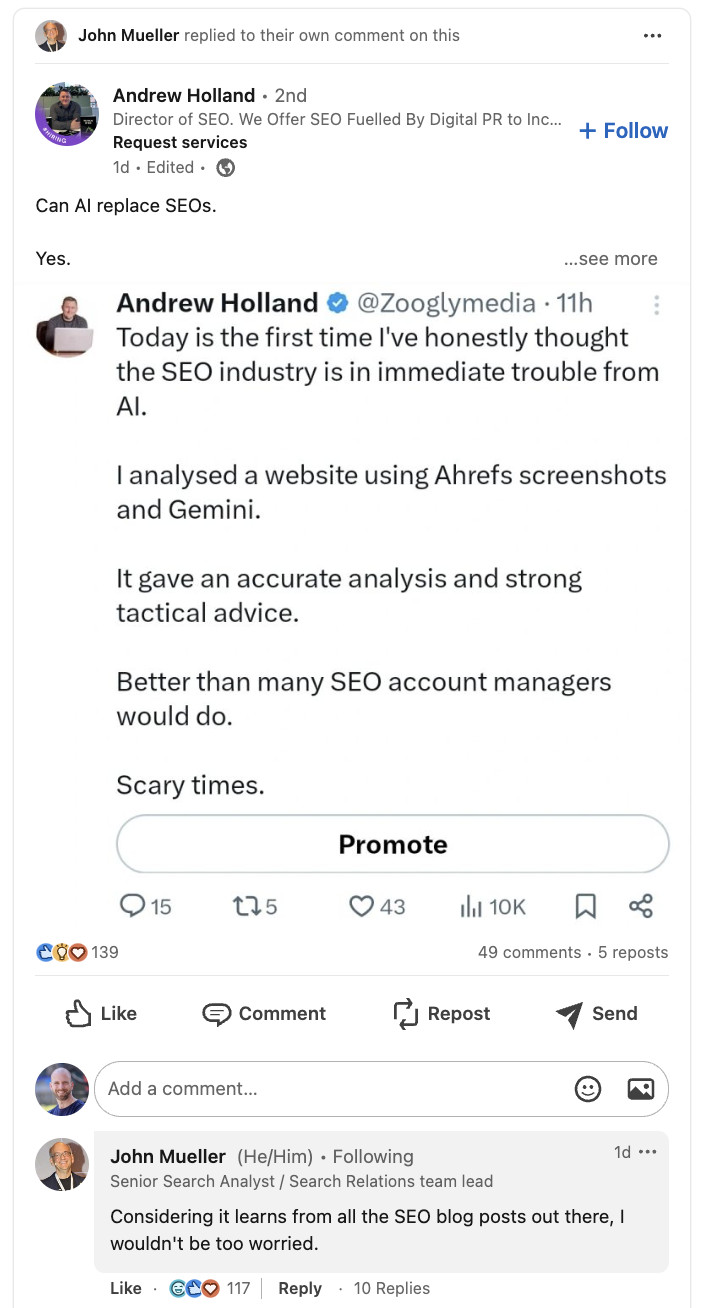Click Repost to reshare the post
702x1308 pixels.
[440, 1013]
